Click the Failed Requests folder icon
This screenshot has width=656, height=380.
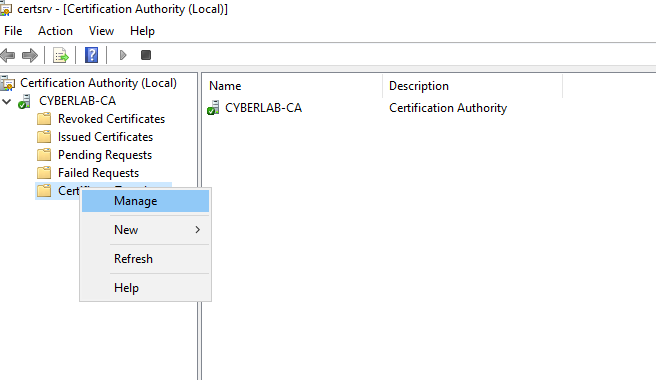point(44,173)
